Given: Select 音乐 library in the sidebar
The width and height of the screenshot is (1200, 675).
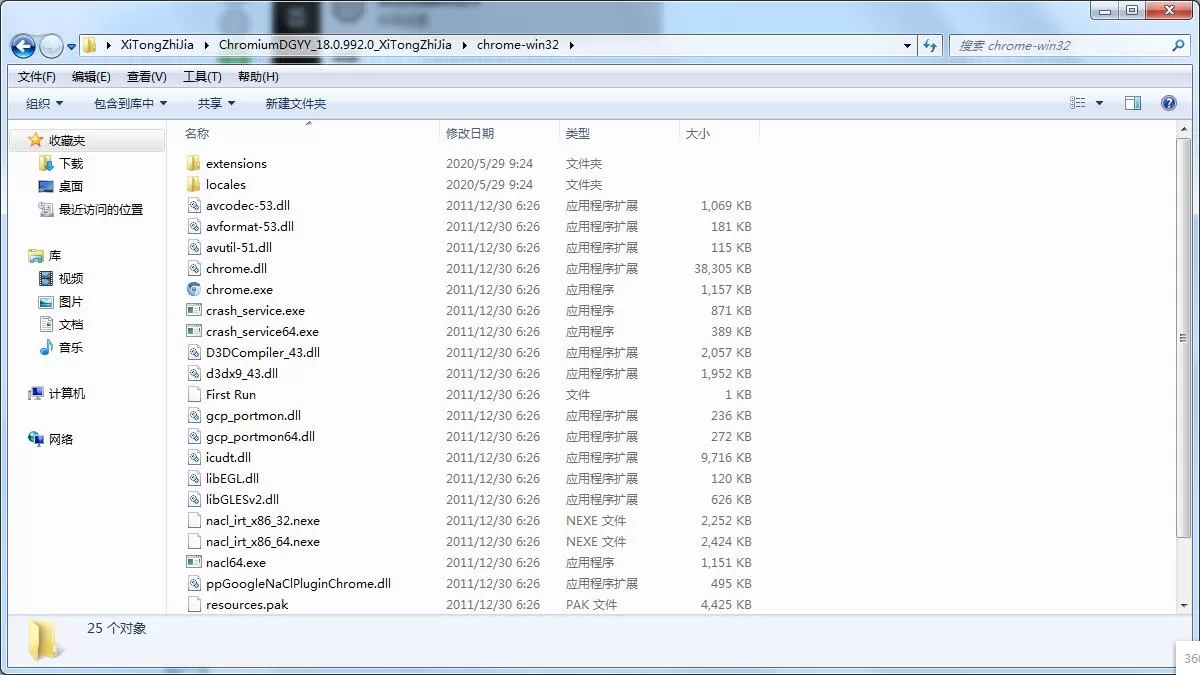Looking at the screenshot, I should [70, 347].
